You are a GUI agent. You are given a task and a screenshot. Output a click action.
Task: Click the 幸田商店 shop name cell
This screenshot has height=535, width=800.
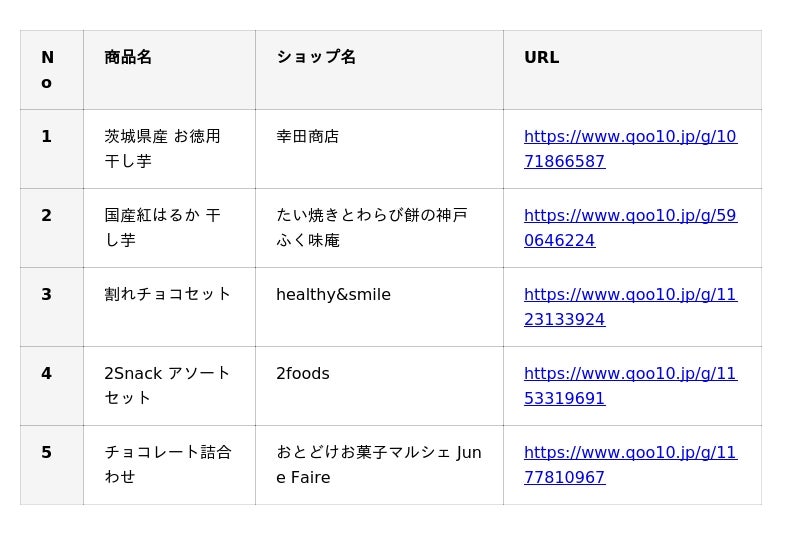[308, 137]
